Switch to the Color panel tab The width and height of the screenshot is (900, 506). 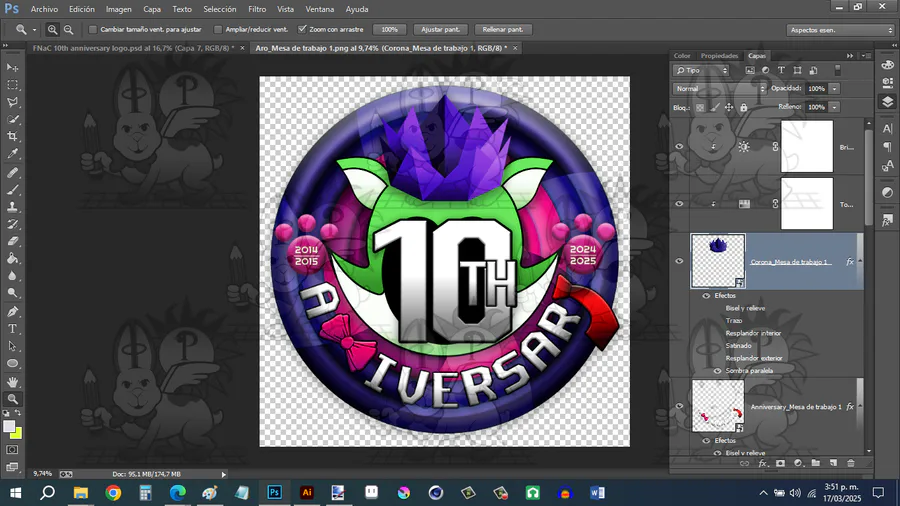click(x=682, y=56)
